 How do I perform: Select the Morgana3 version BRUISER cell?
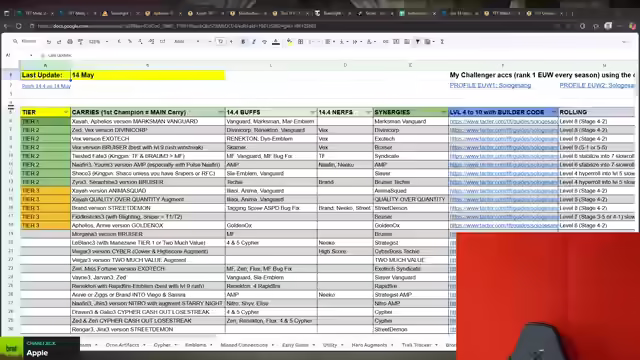(148, 234)
